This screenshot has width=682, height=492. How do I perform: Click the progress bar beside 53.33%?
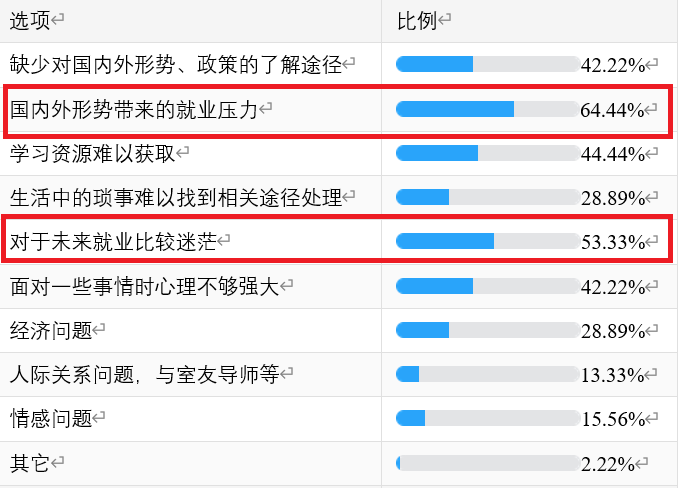pyautogui.click(x=487, y=241)
